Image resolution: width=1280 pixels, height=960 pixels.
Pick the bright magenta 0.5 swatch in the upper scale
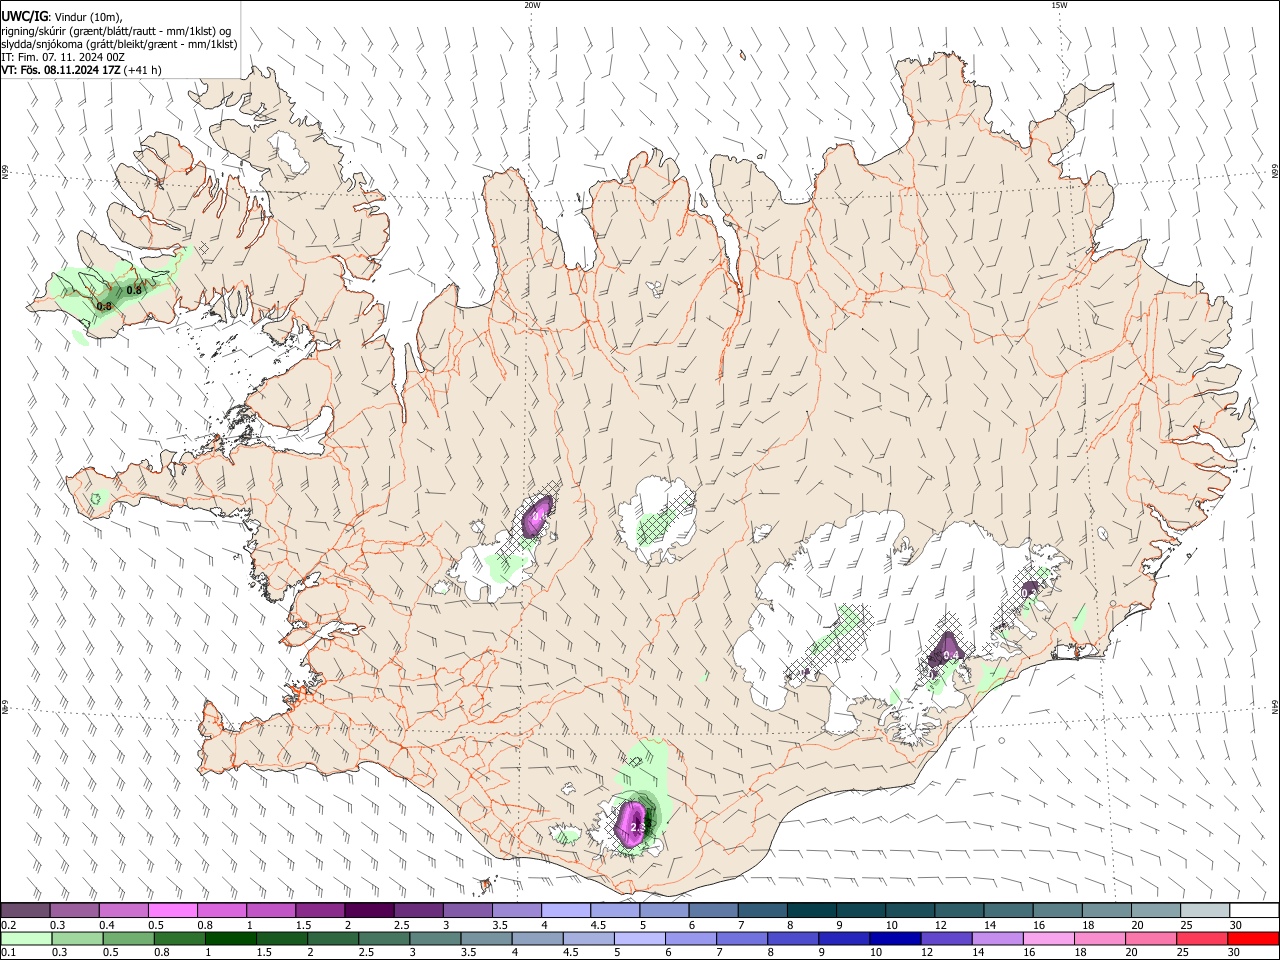[x=173, y=910]
